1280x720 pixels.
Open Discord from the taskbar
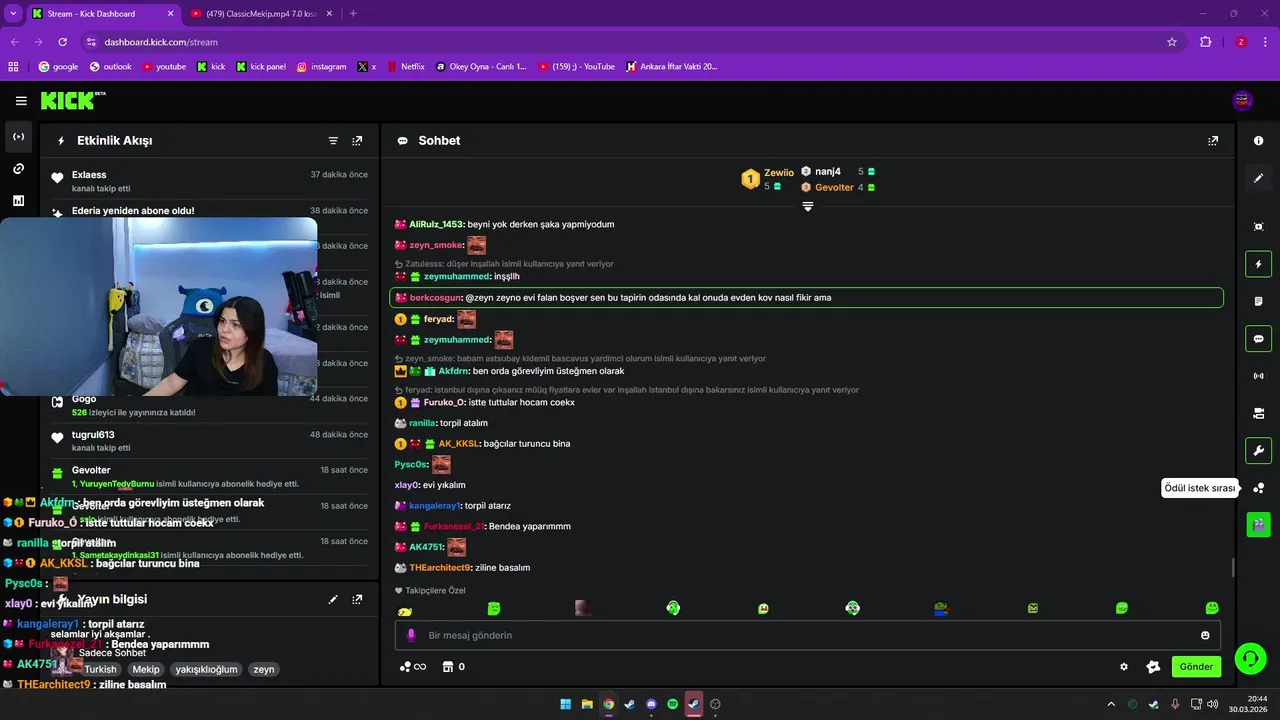651,704
